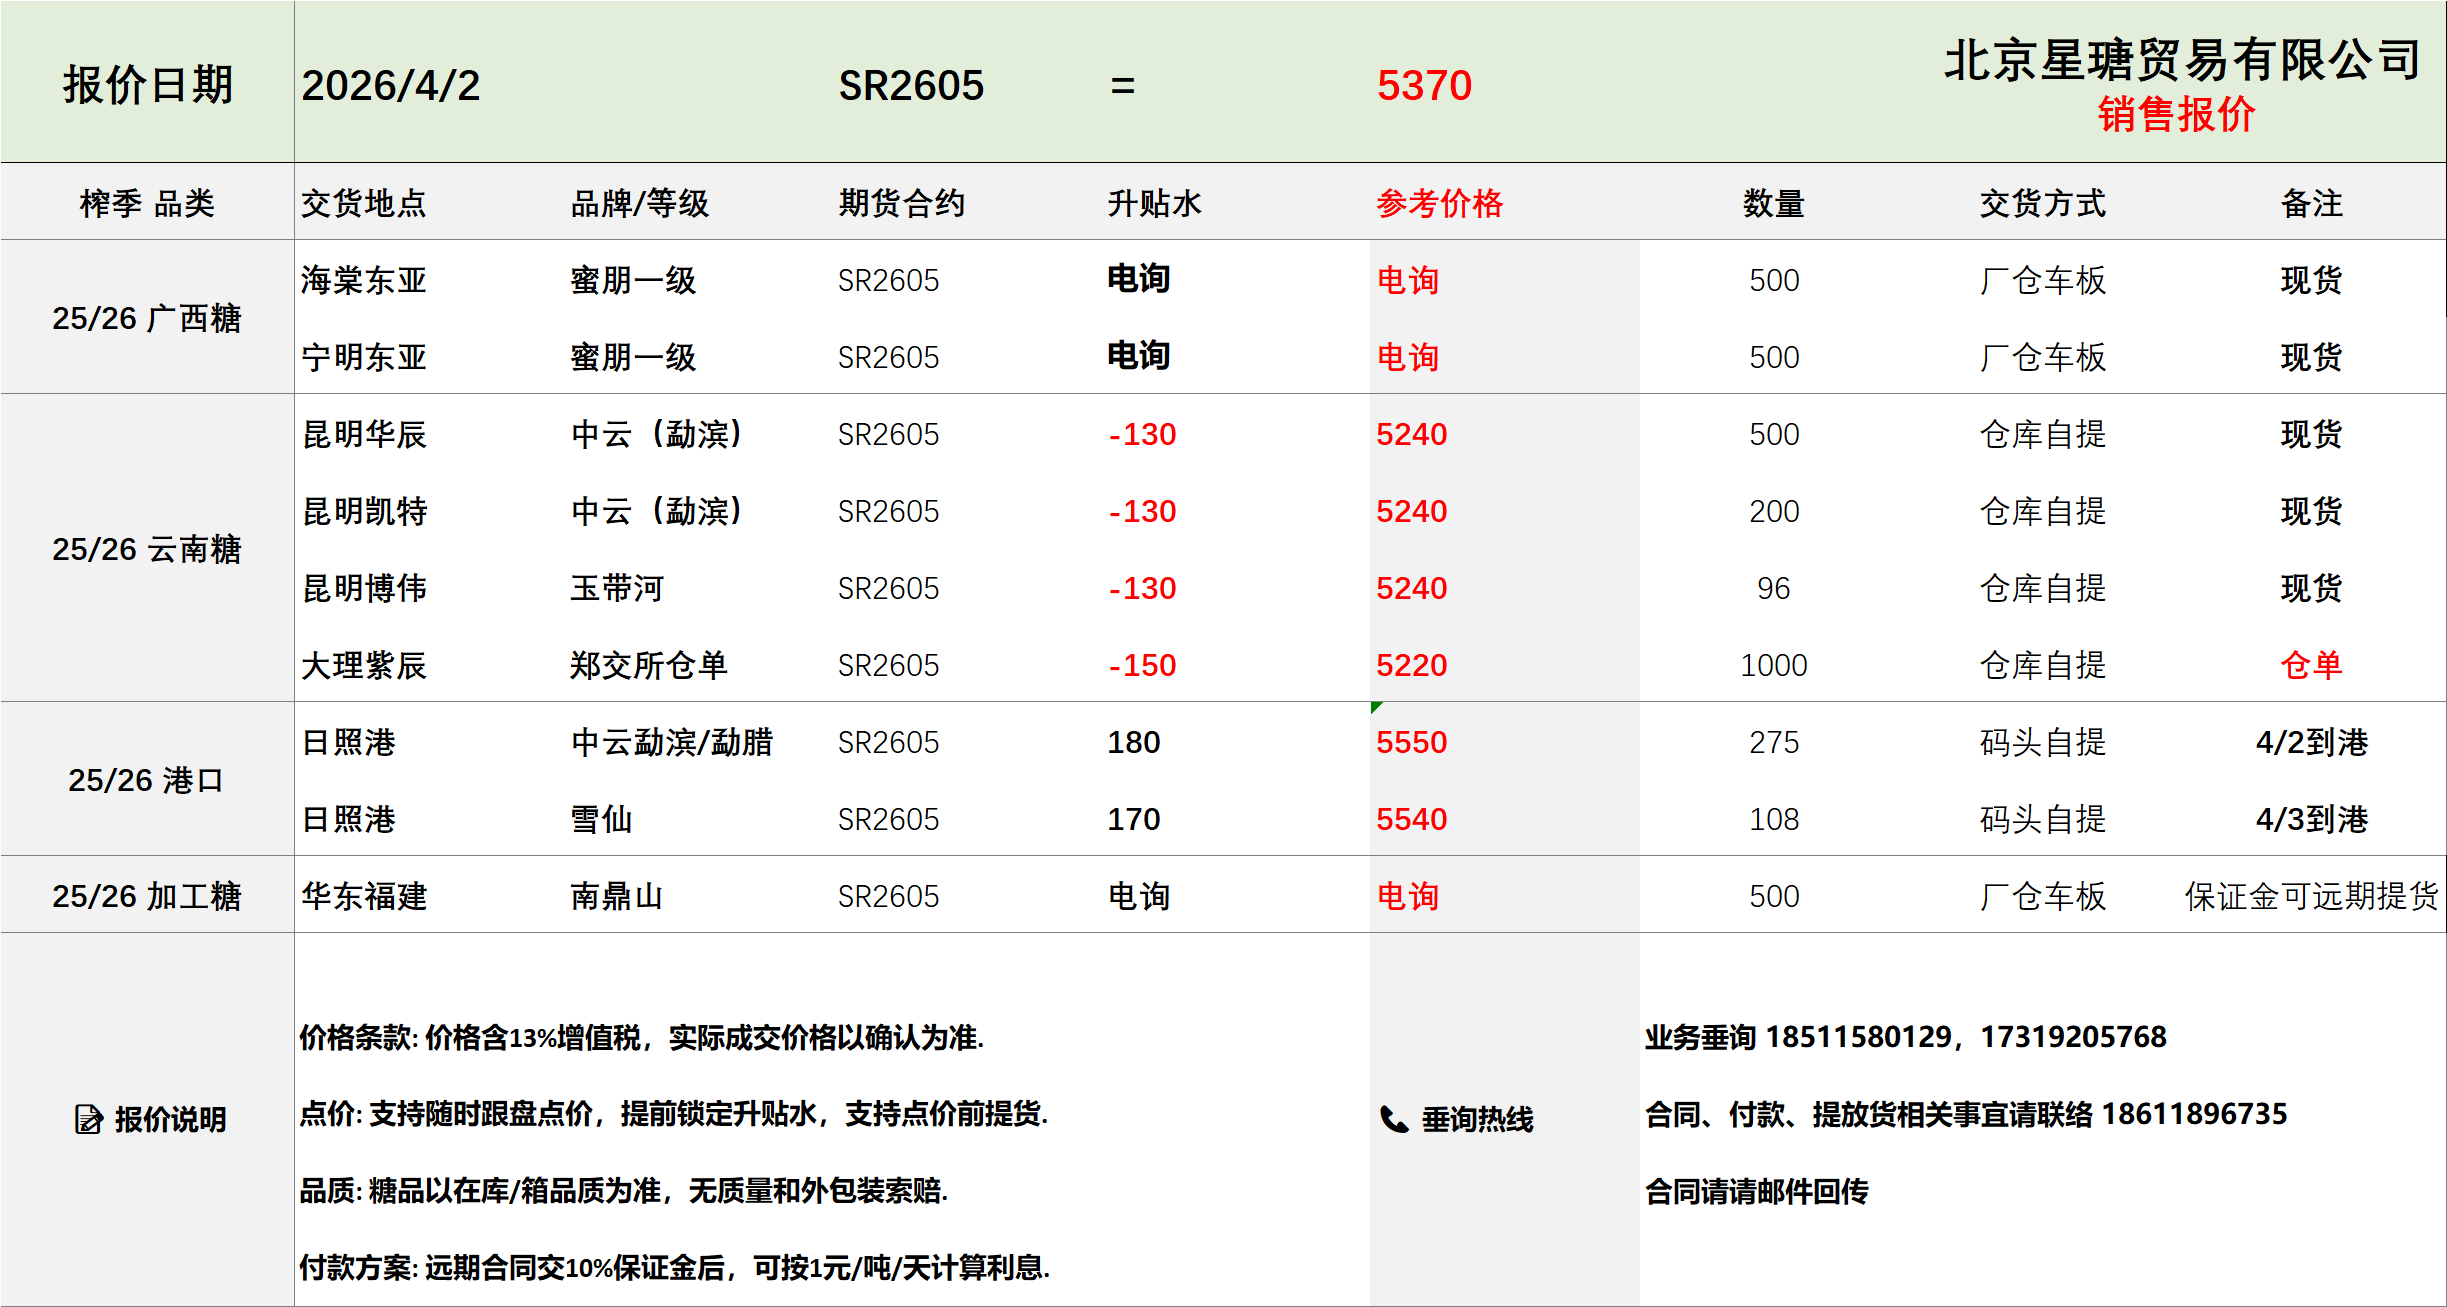Select the 170 premium value
The image size is (2447, 1307).
point(1134,819)
